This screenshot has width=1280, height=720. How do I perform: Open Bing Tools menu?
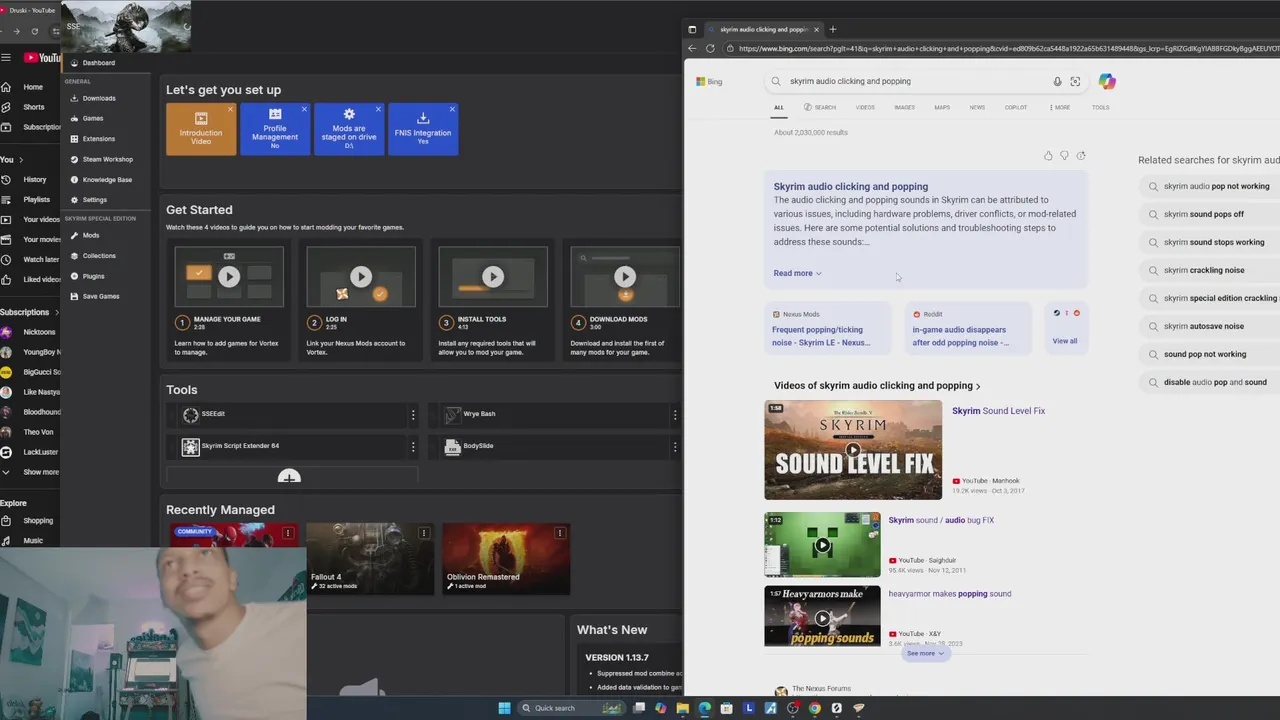[1100, 107]
